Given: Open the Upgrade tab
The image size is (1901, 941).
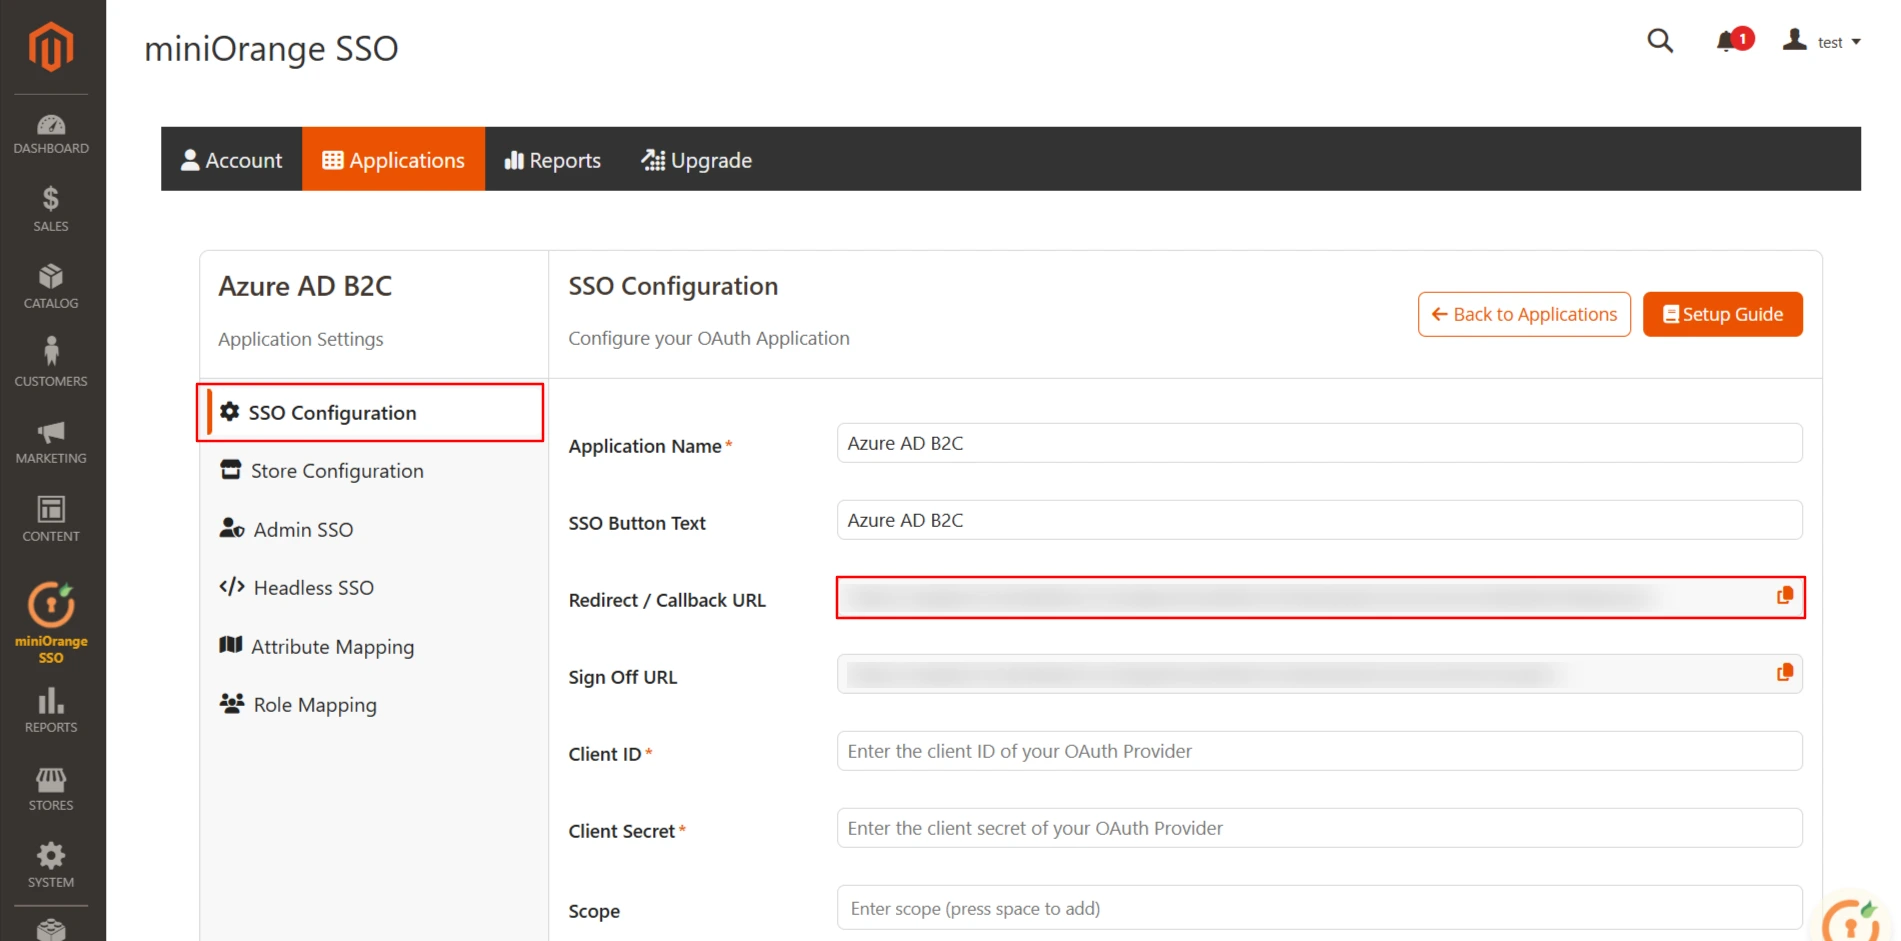Looking at the screenshot, I should coord(696,159).
